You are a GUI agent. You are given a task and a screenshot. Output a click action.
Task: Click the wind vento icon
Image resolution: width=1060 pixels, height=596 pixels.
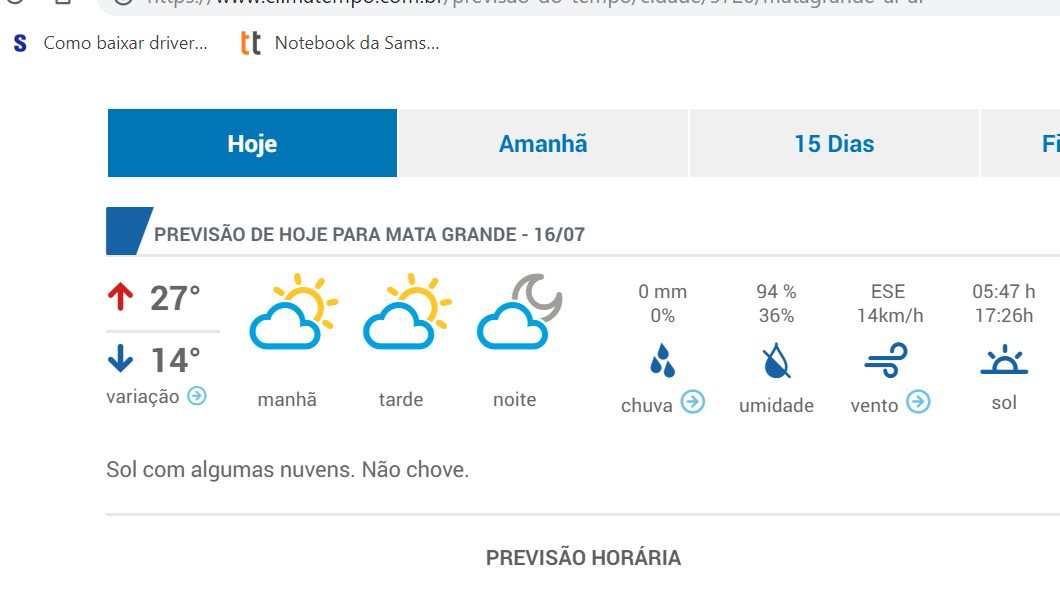tap(886, 360)
